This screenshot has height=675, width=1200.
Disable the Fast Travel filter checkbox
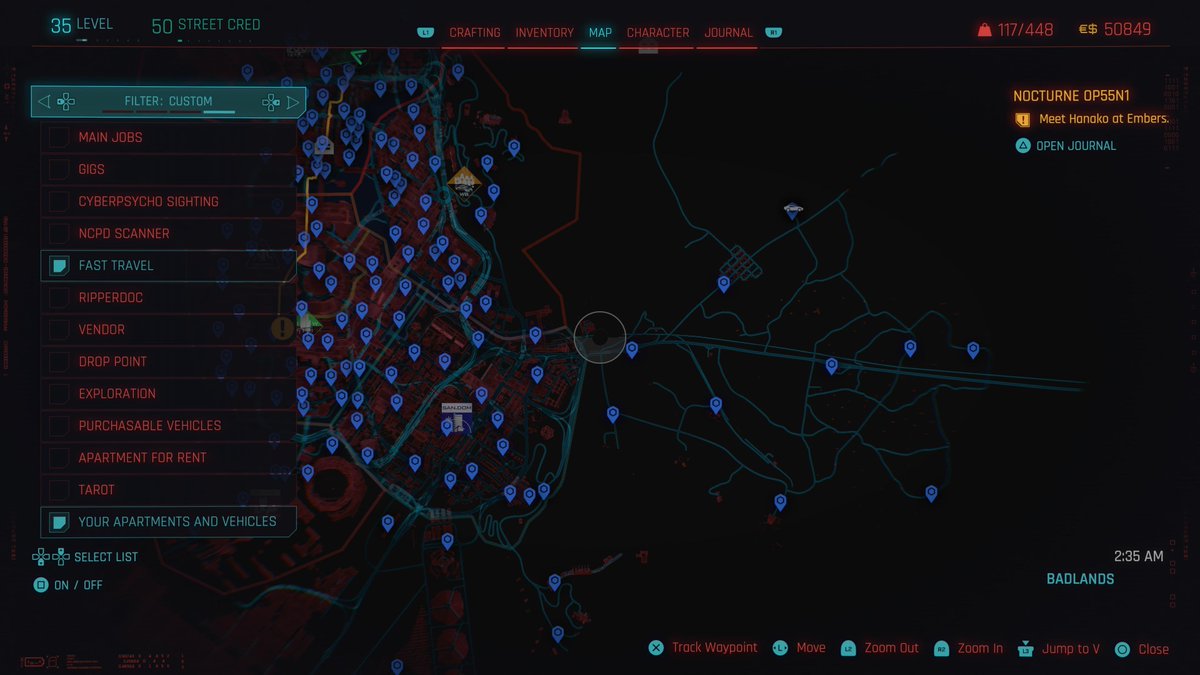pyautogui.click(x=59, y=265)
